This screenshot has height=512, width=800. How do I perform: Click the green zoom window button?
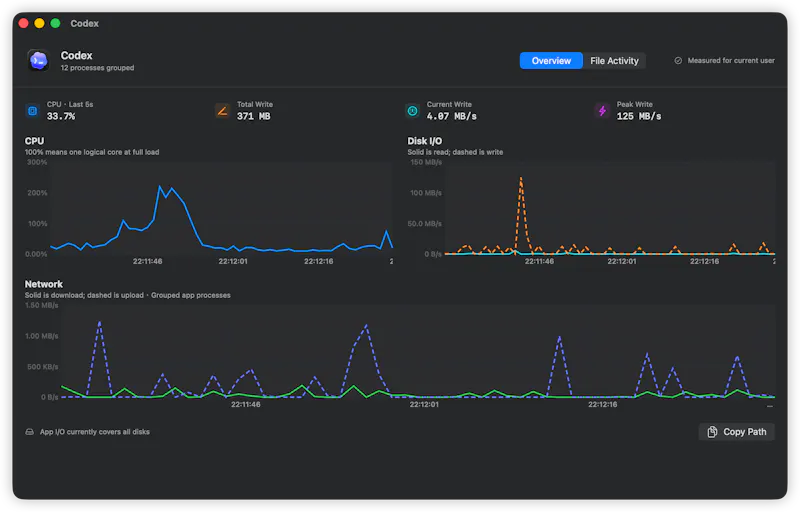click(56, 23)
